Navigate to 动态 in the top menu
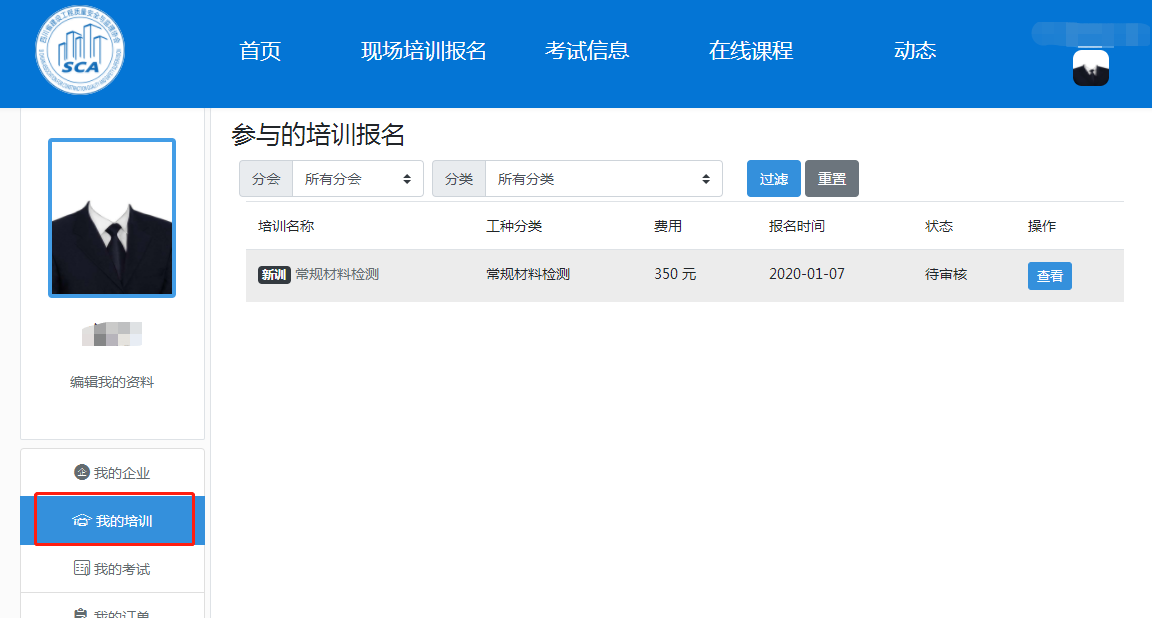1152x618 pixels. pyautogui.click(x=915, y=51)
